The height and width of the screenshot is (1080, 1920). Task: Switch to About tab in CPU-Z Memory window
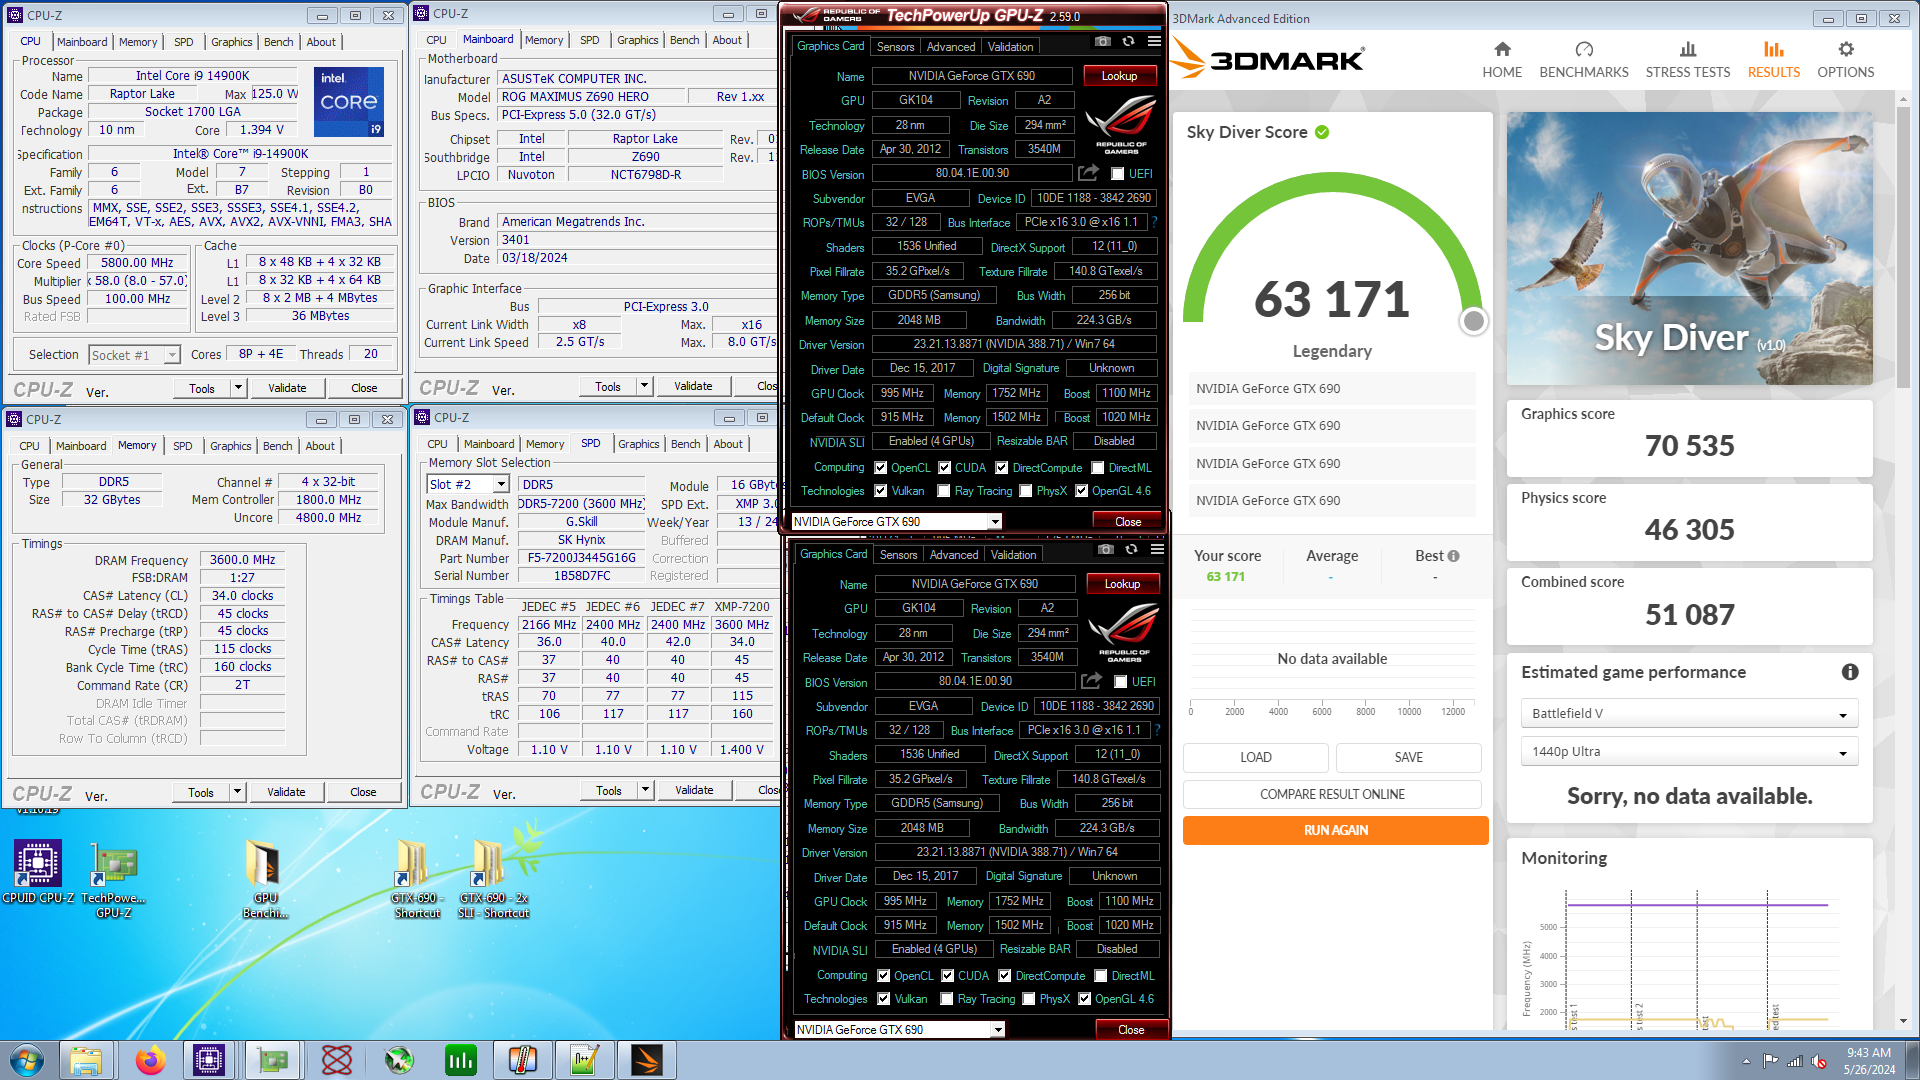pos(320,446)
